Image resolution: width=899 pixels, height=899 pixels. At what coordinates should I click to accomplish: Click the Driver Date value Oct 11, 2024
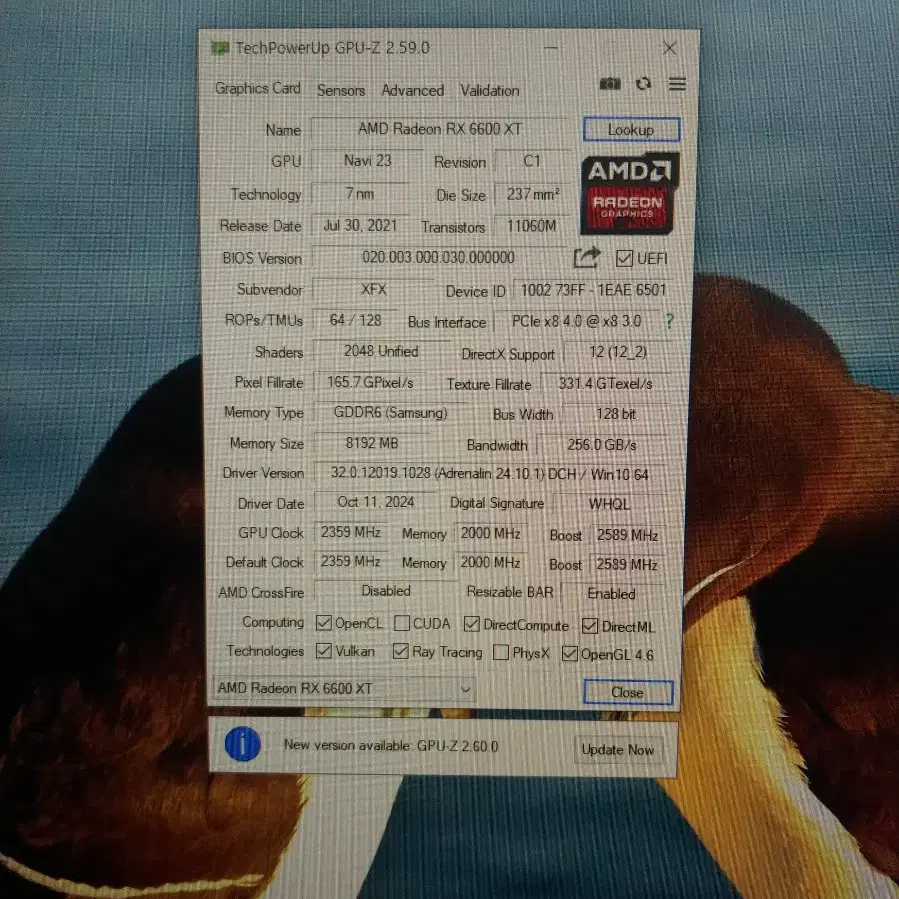[376, 502]
